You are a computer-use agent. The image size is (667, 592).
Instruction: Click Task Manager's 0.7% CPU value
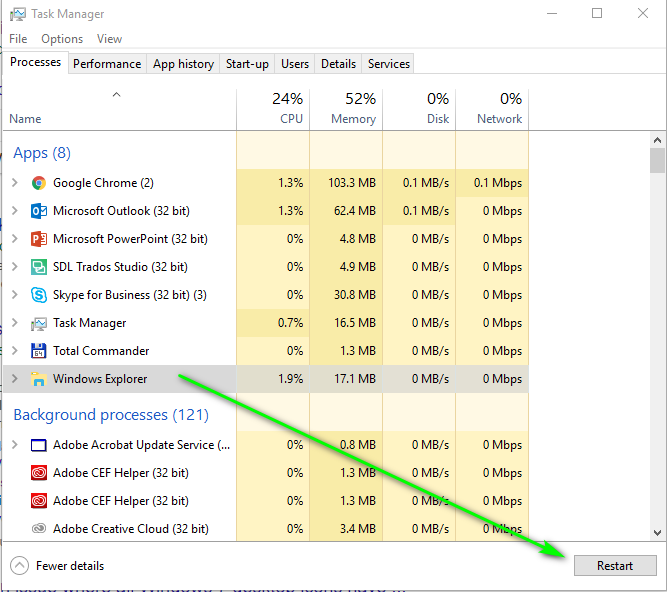click(291, 323)
